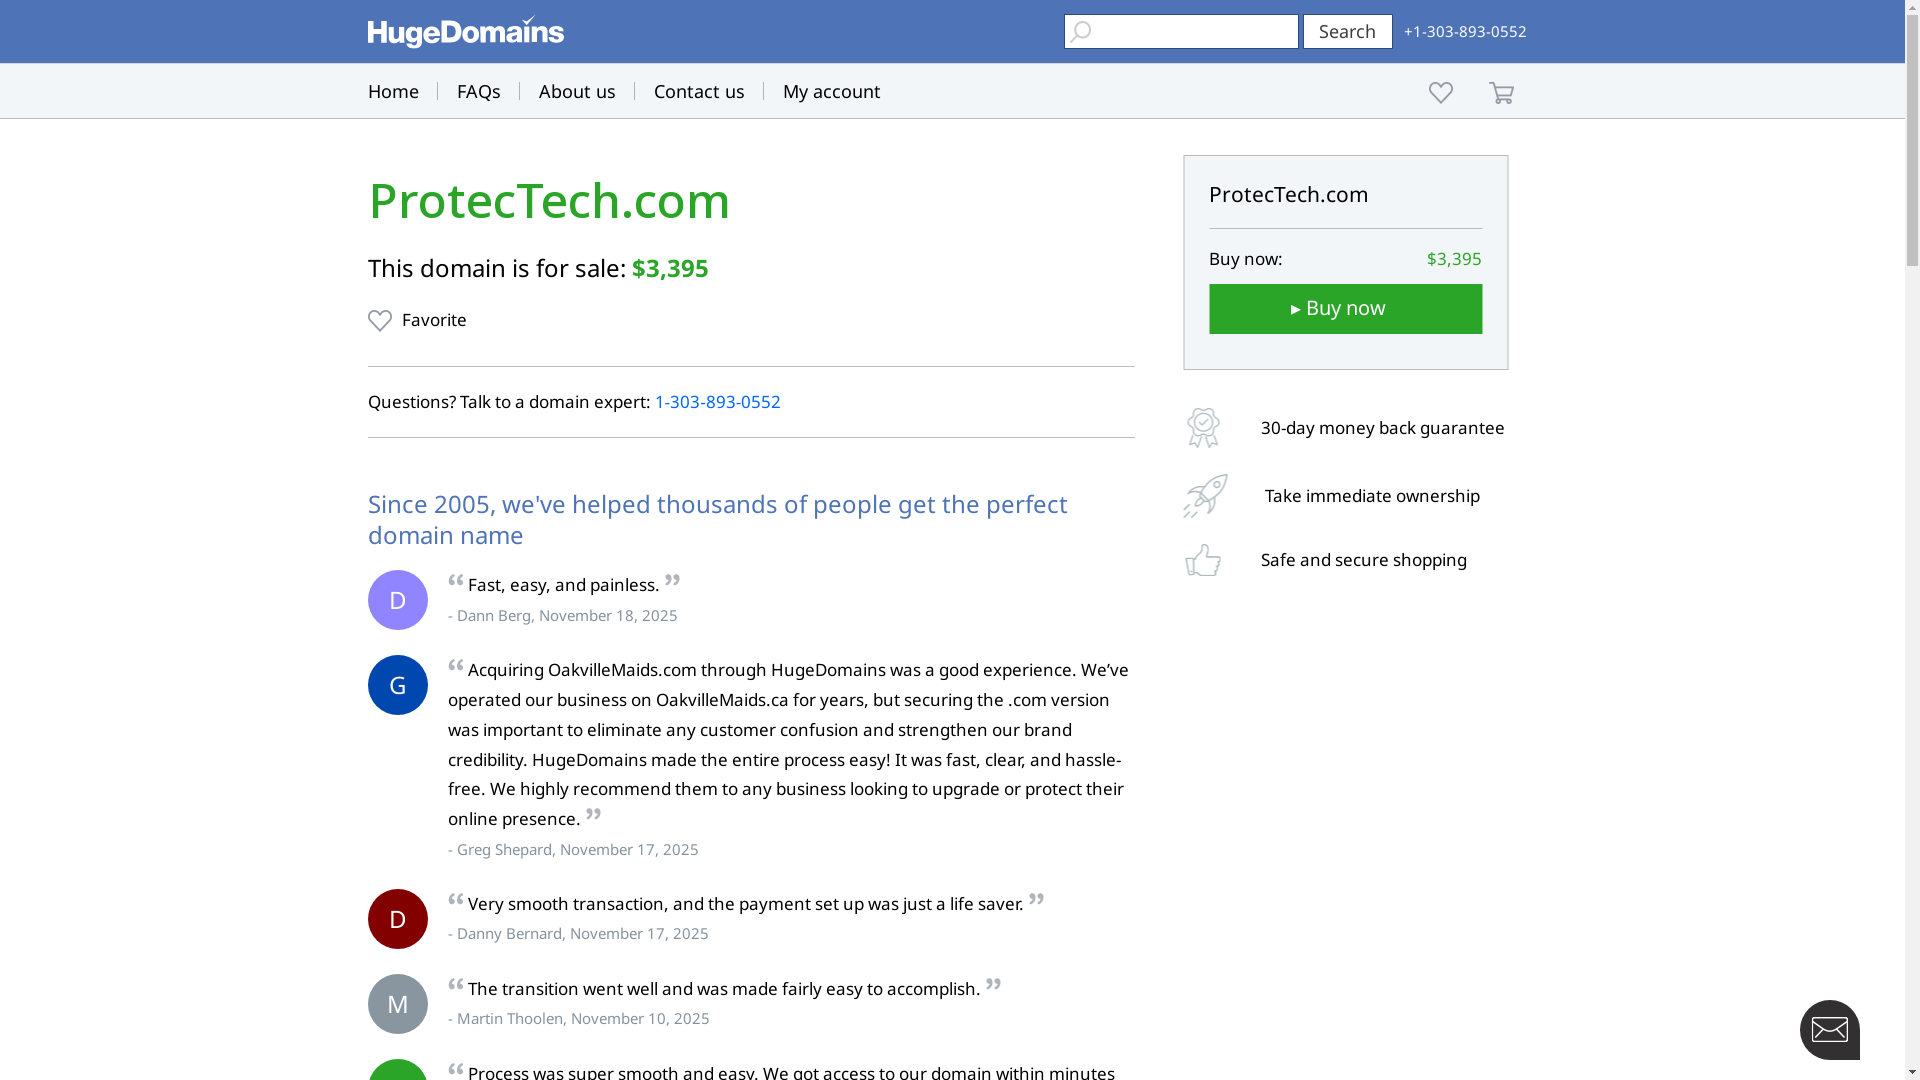The width and height of the screenshot is (1920, 1080).
Task: Open My account
Action: (831, 91)
